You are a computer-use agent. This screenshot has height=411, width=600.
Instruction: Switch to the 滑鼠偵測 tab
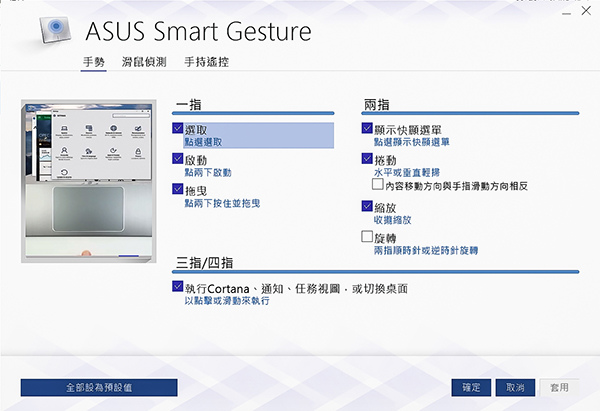click(144, 62)
